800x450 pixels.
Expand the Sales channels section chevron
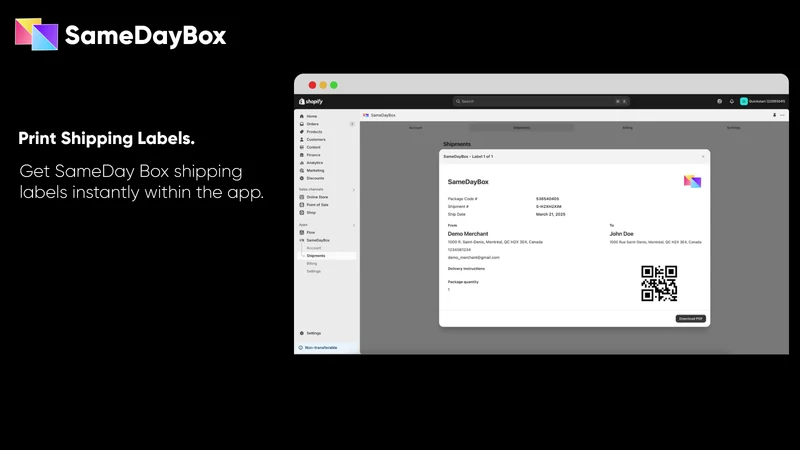click(x=354, y=190)
